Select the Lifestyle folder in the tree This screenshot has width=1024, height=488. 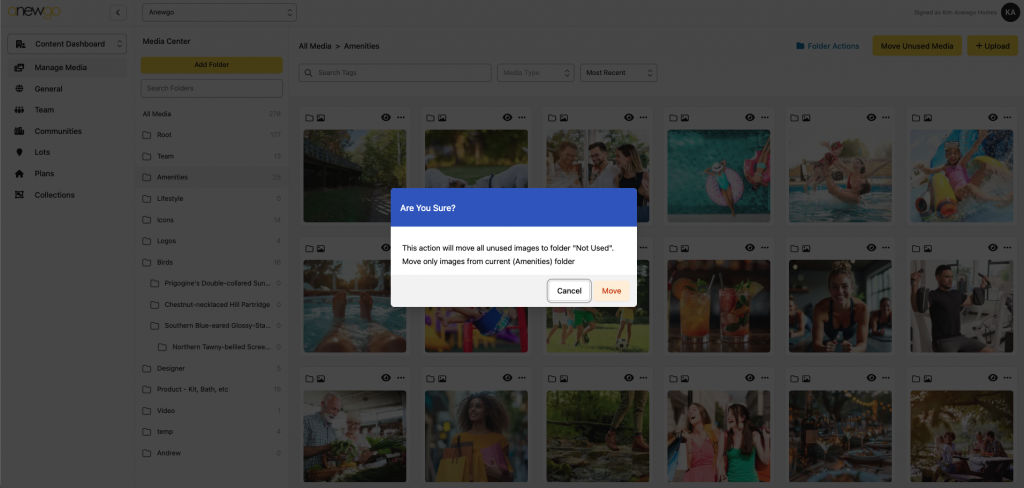169,199
